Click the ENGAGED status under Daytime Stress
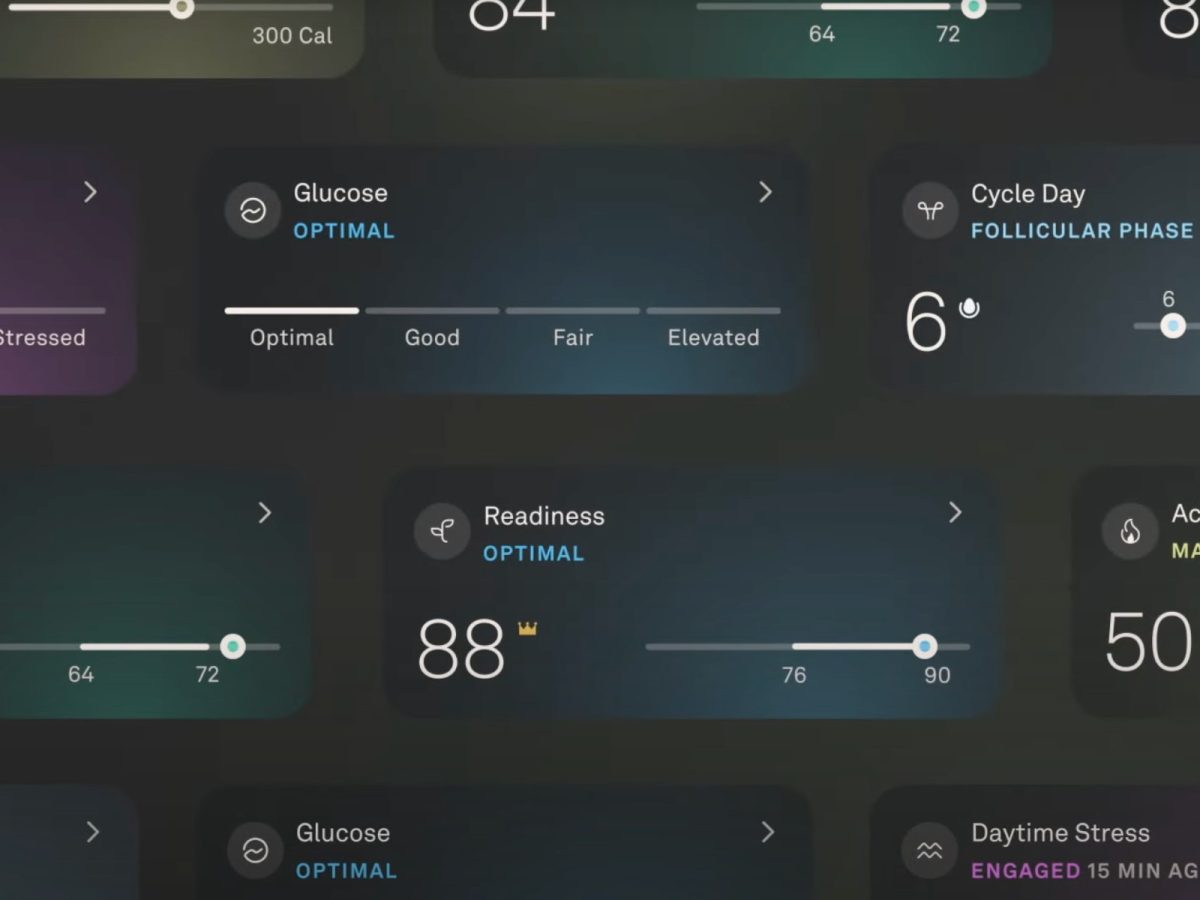1200x900 pixels. click(1026, 871)
